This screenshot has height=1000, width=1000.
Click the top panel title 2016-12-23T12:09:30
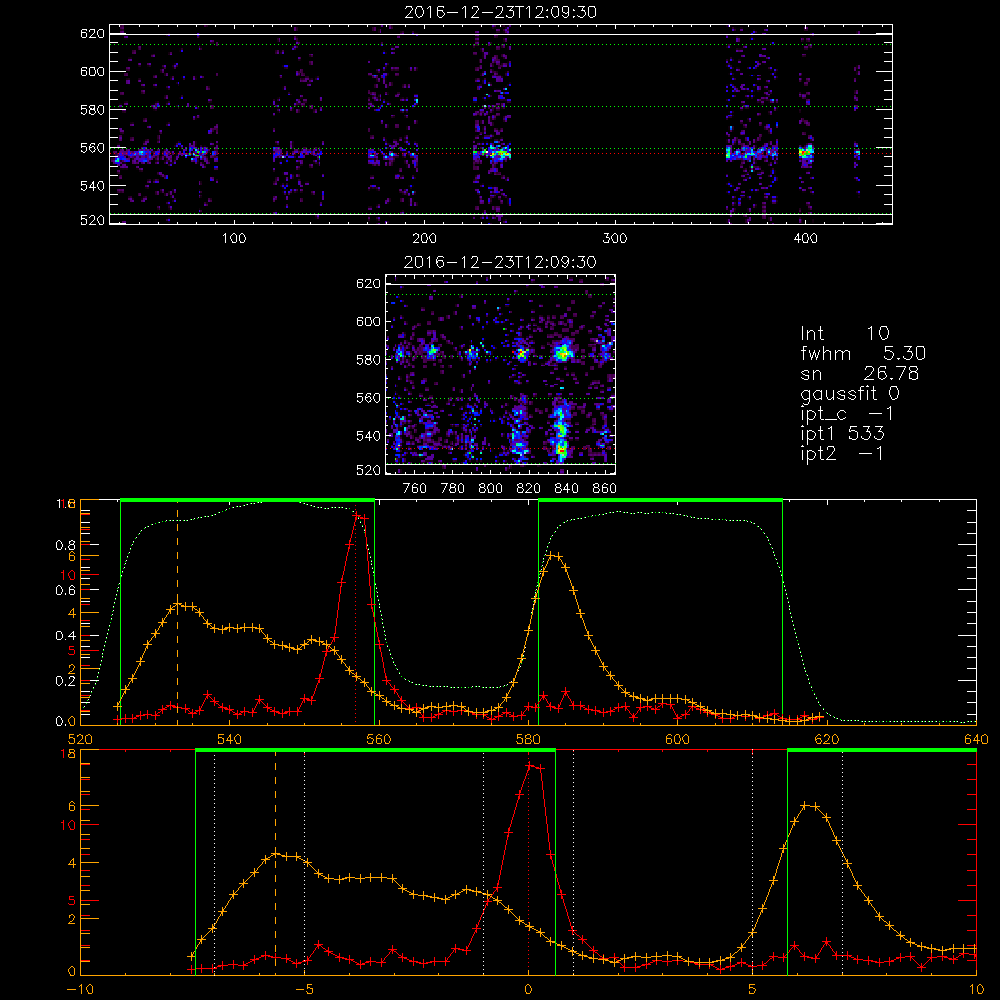click(x=500, y=12)
